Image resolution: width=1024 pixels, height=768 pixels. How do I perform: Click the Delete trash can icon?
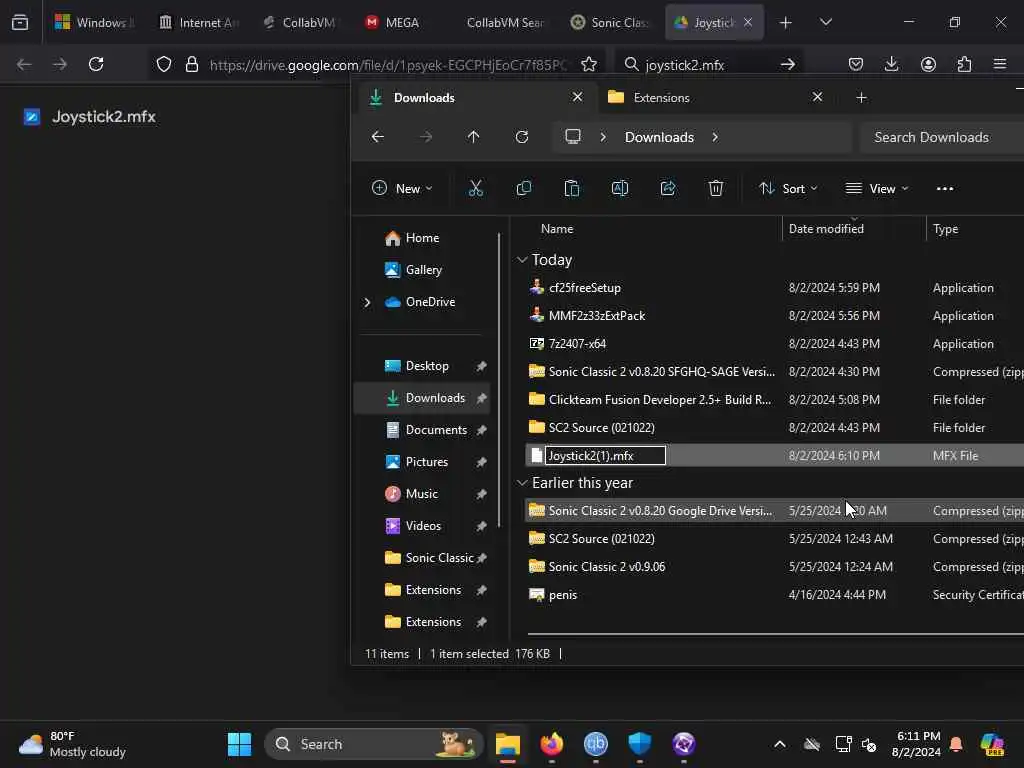716,189
